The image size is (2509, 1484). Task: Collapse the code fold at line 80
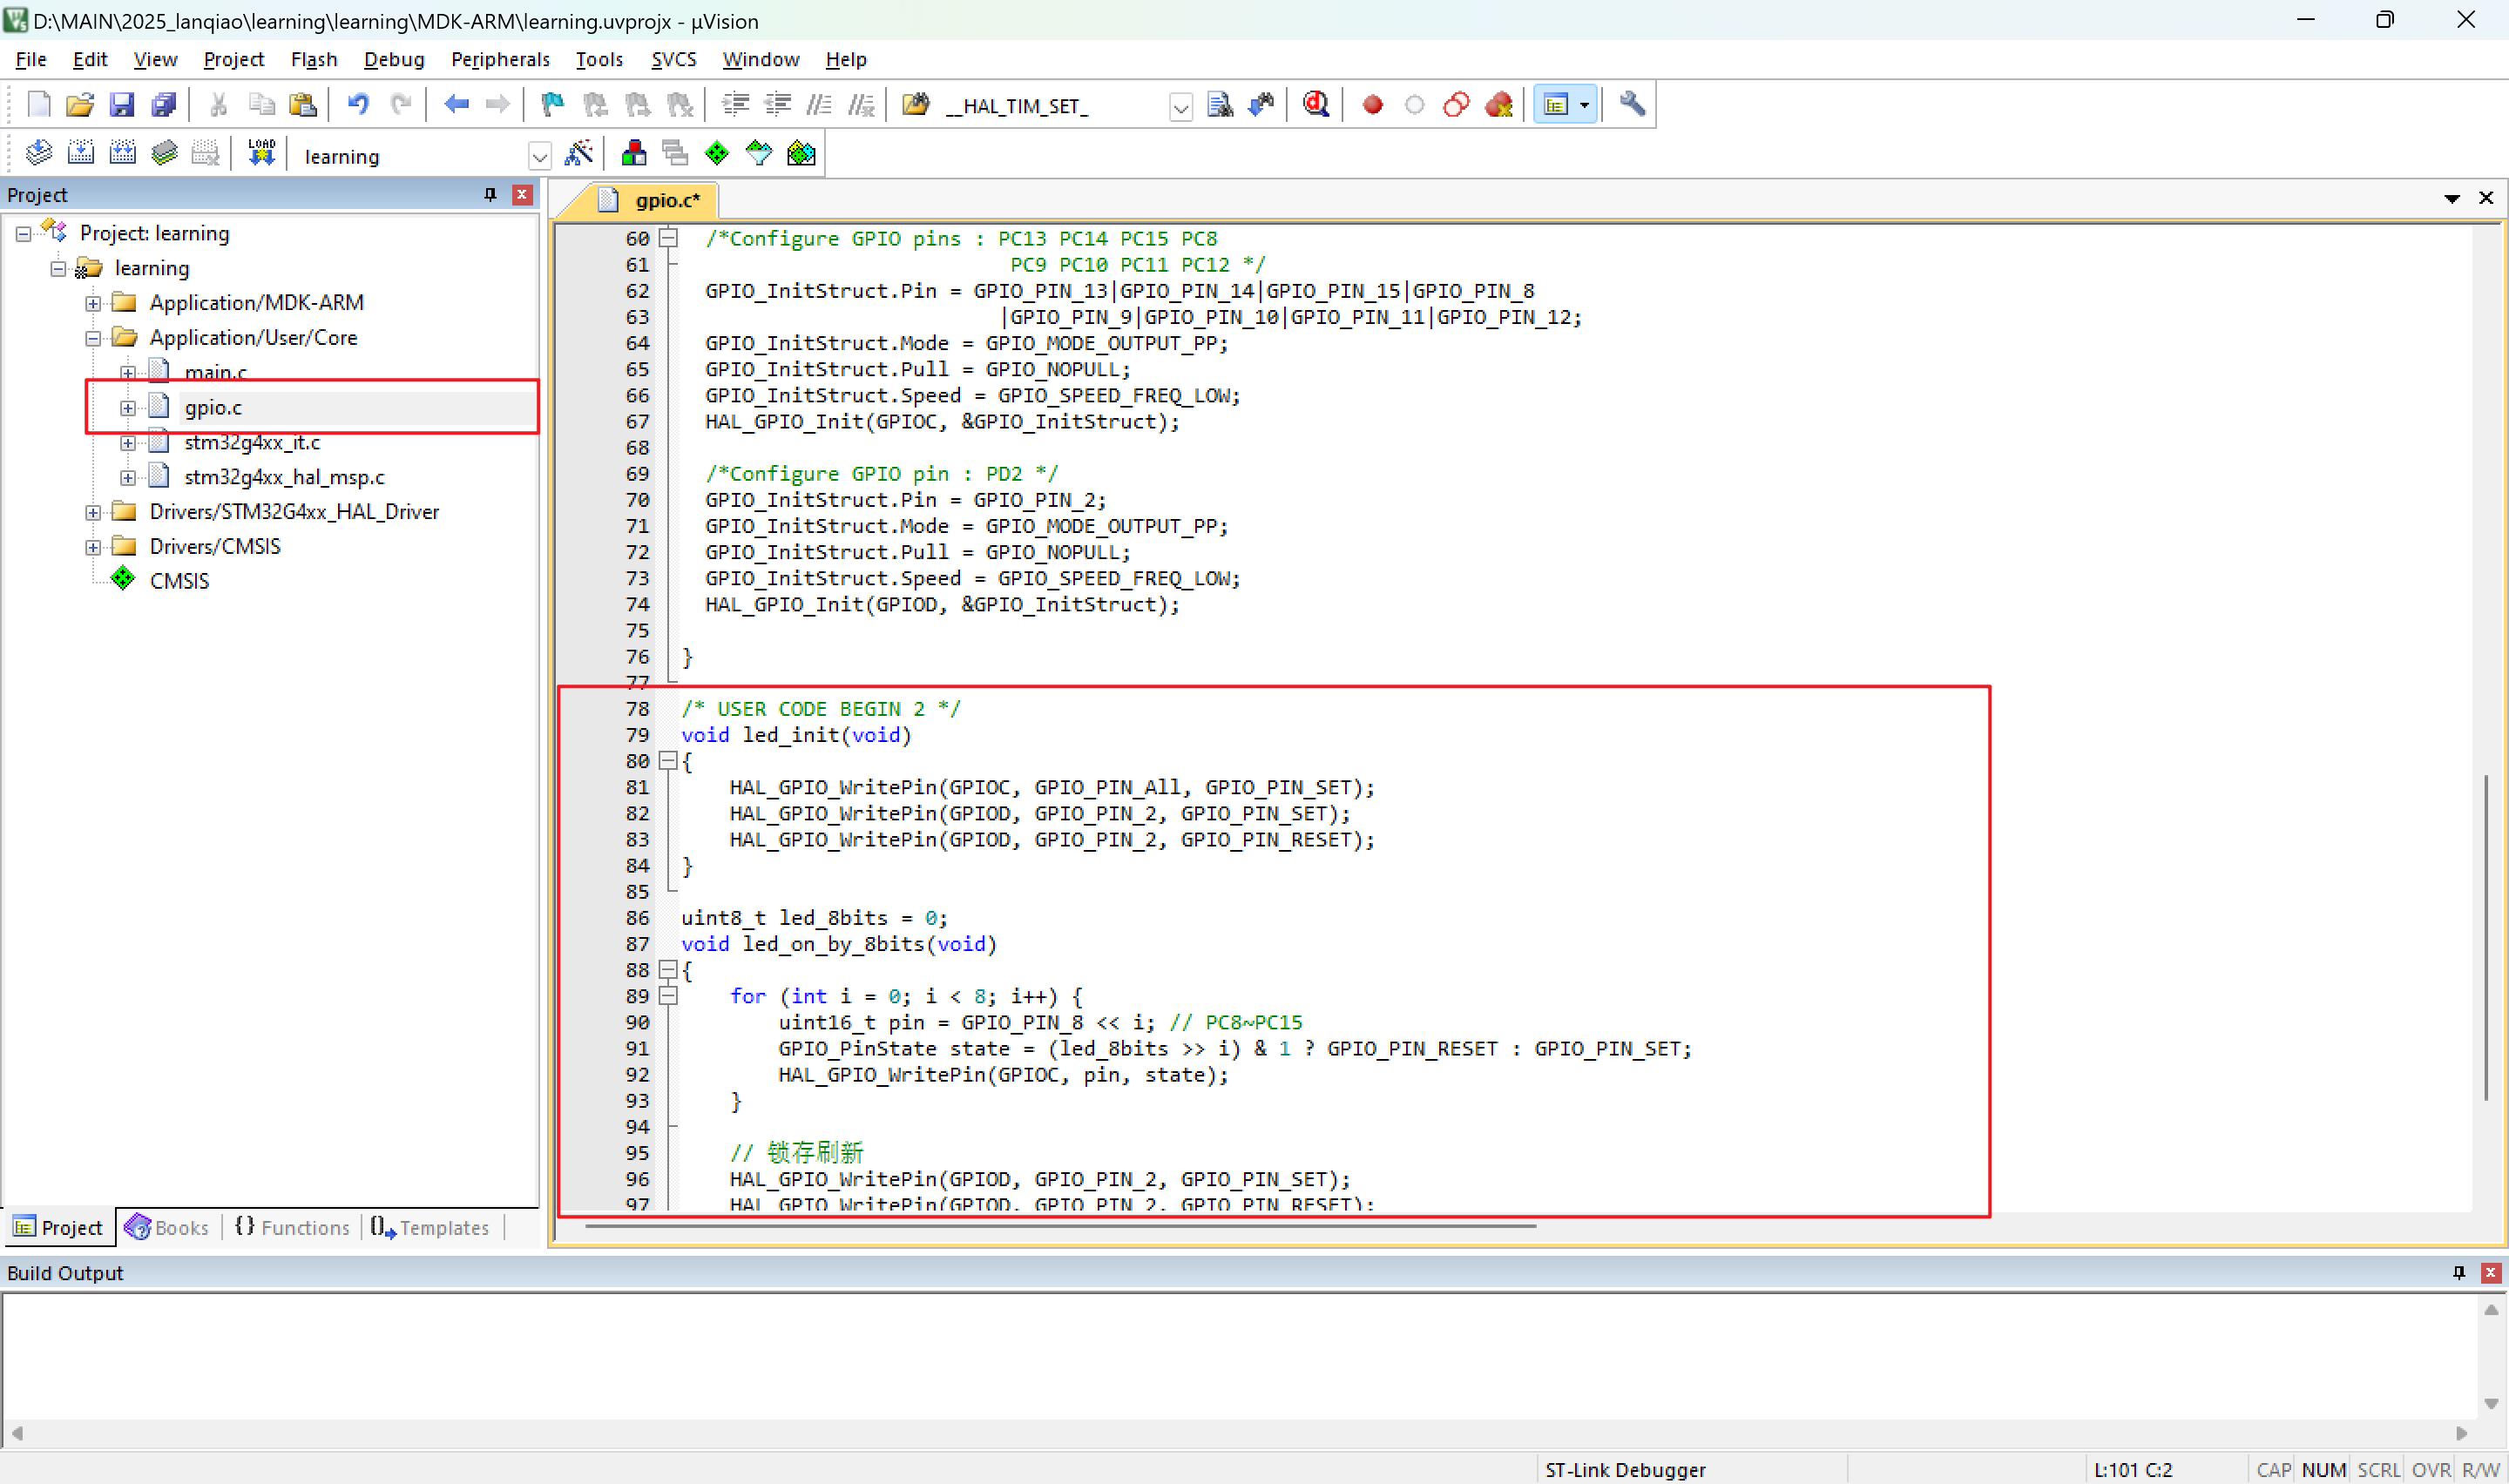pos(668,761)
